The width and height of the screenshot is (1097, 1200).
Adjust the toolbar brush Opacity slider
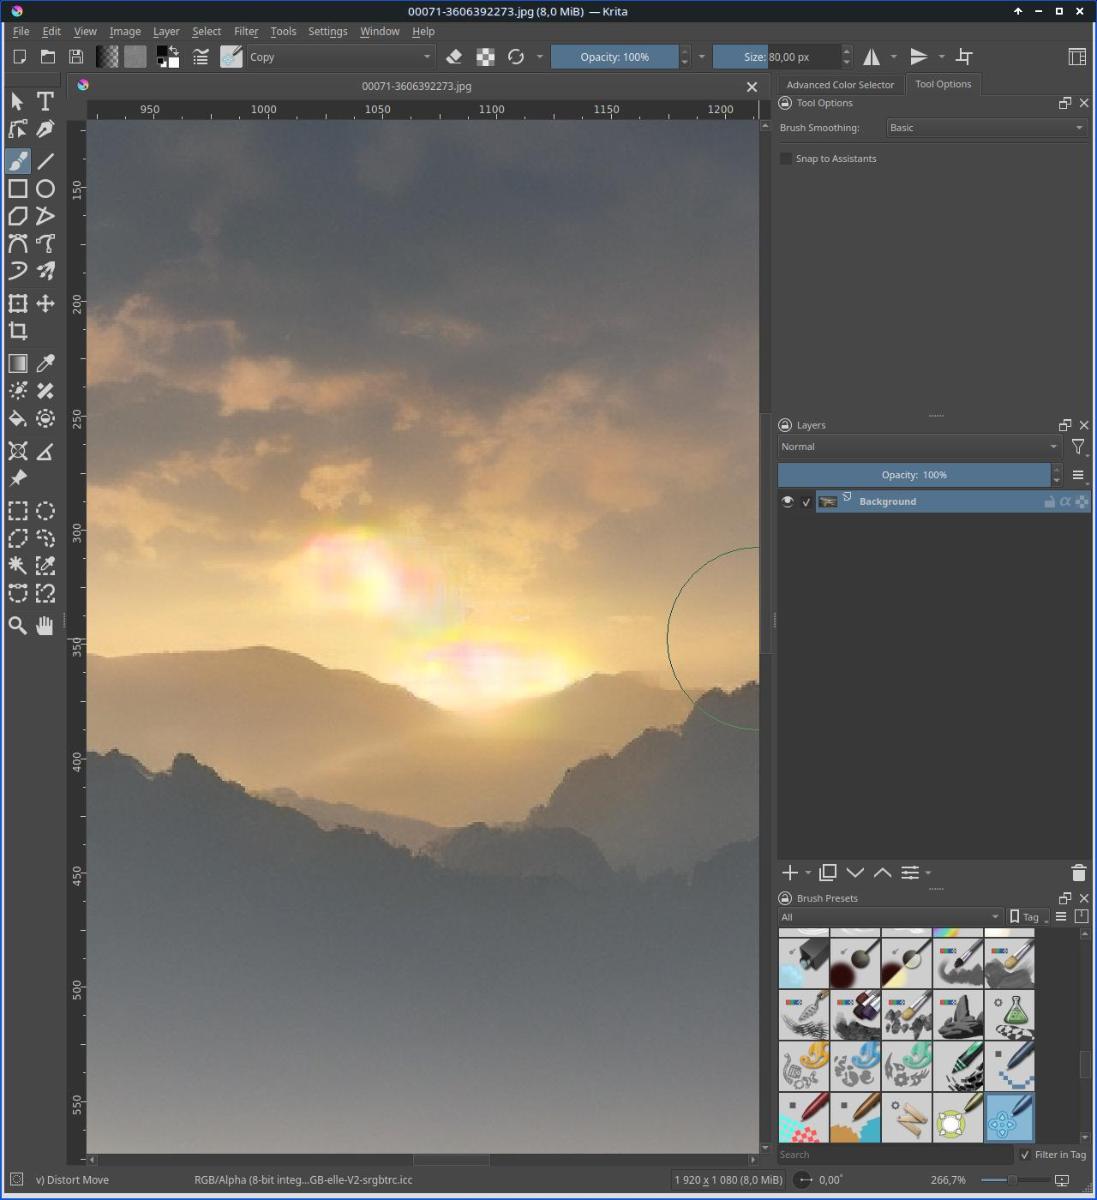pos(614,57)
